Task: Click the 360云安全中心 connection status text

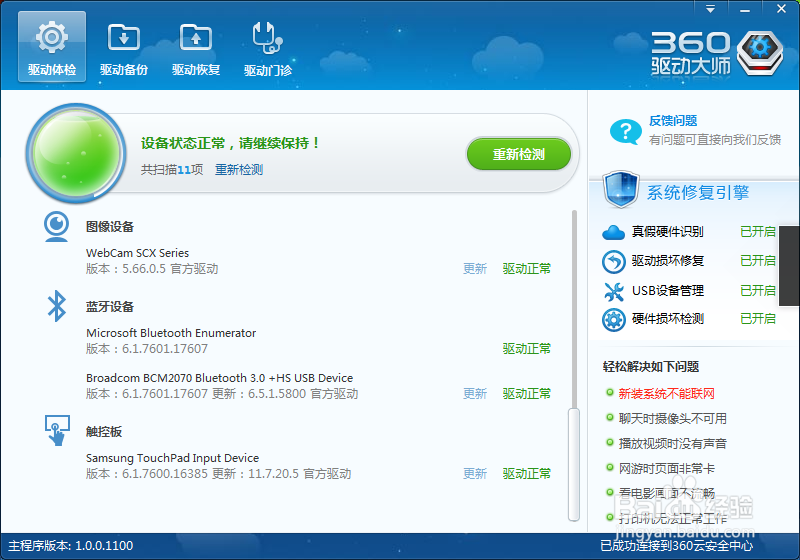Action: (676, 546)
